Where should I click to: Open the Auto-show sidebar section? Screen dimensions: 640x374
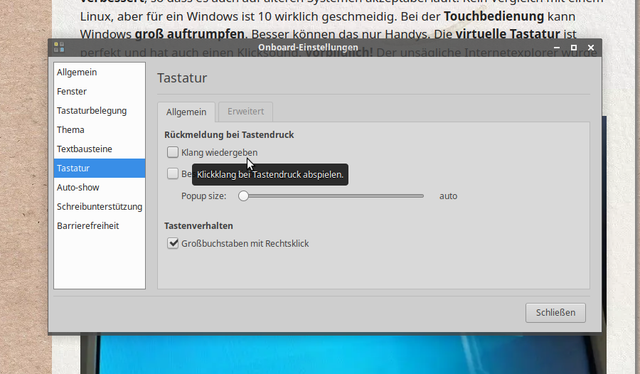click(99, 187)
